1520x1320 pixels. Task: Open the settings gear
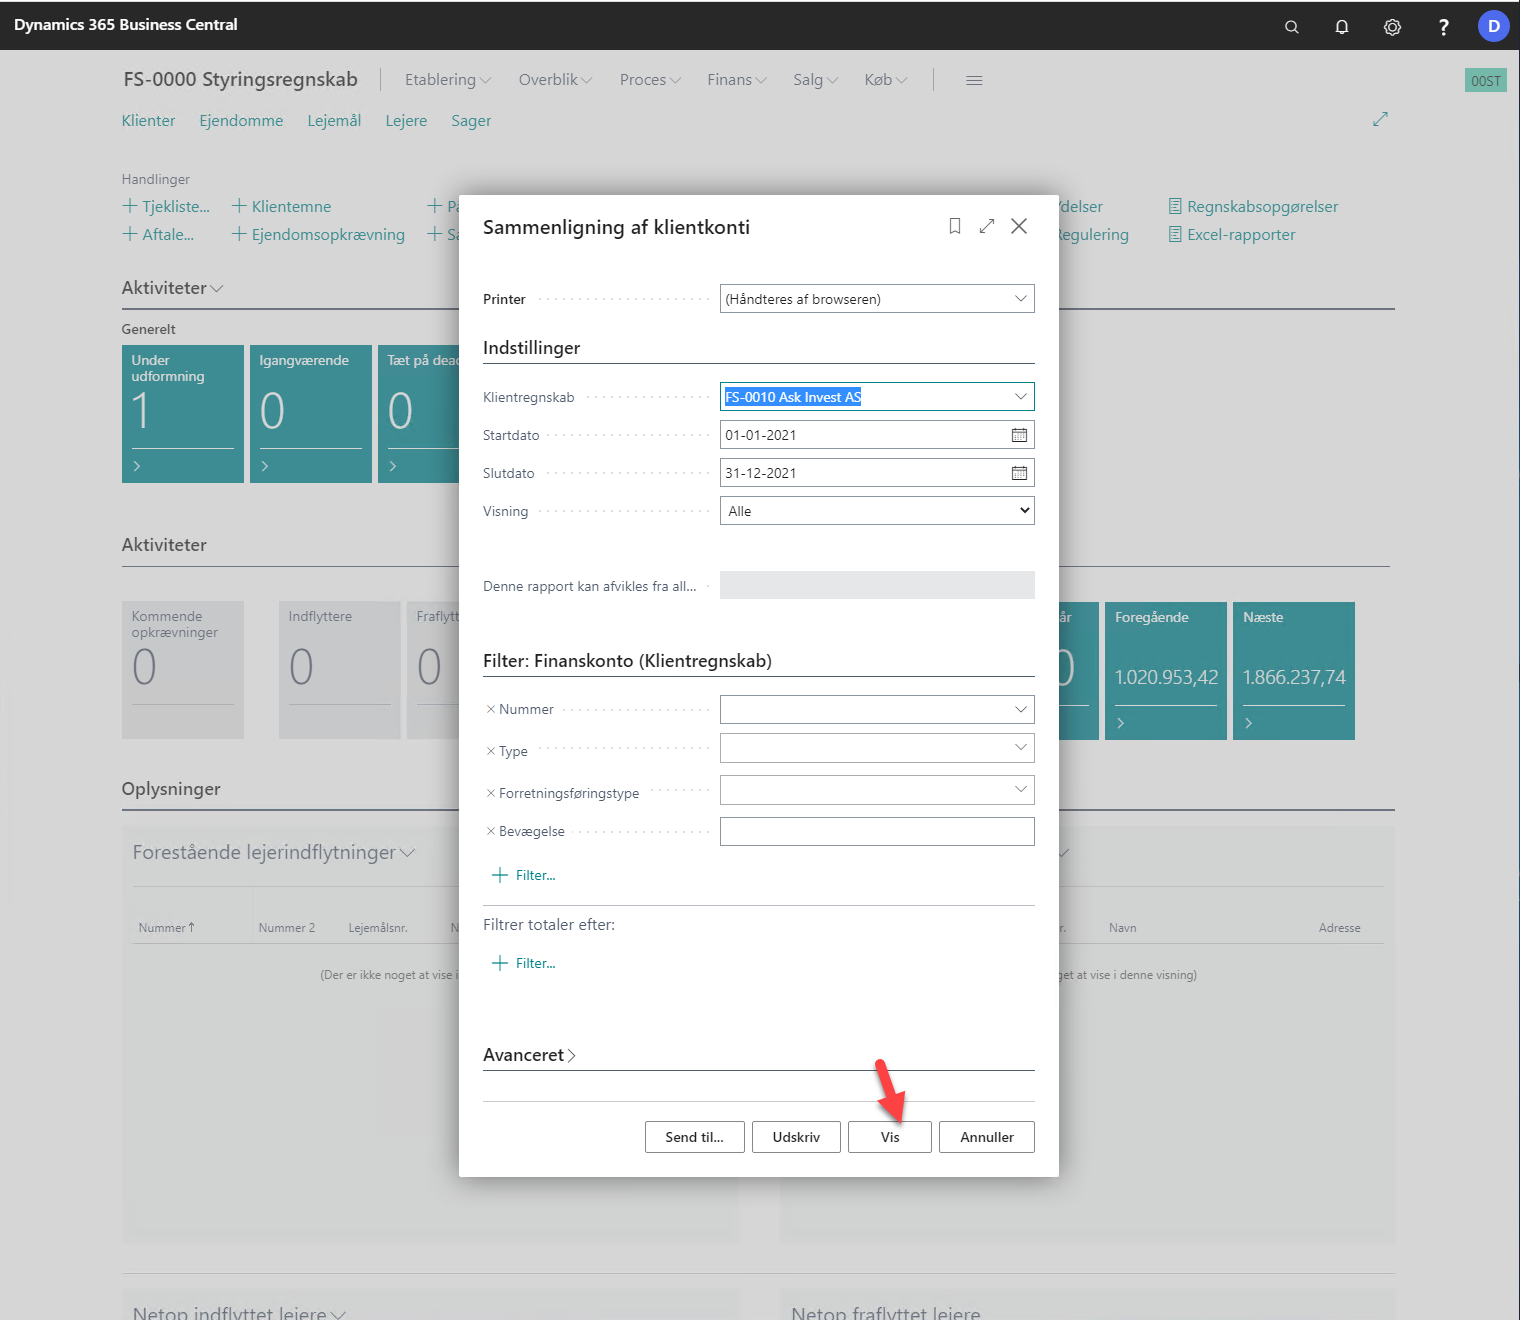[x=1392, y=27]
